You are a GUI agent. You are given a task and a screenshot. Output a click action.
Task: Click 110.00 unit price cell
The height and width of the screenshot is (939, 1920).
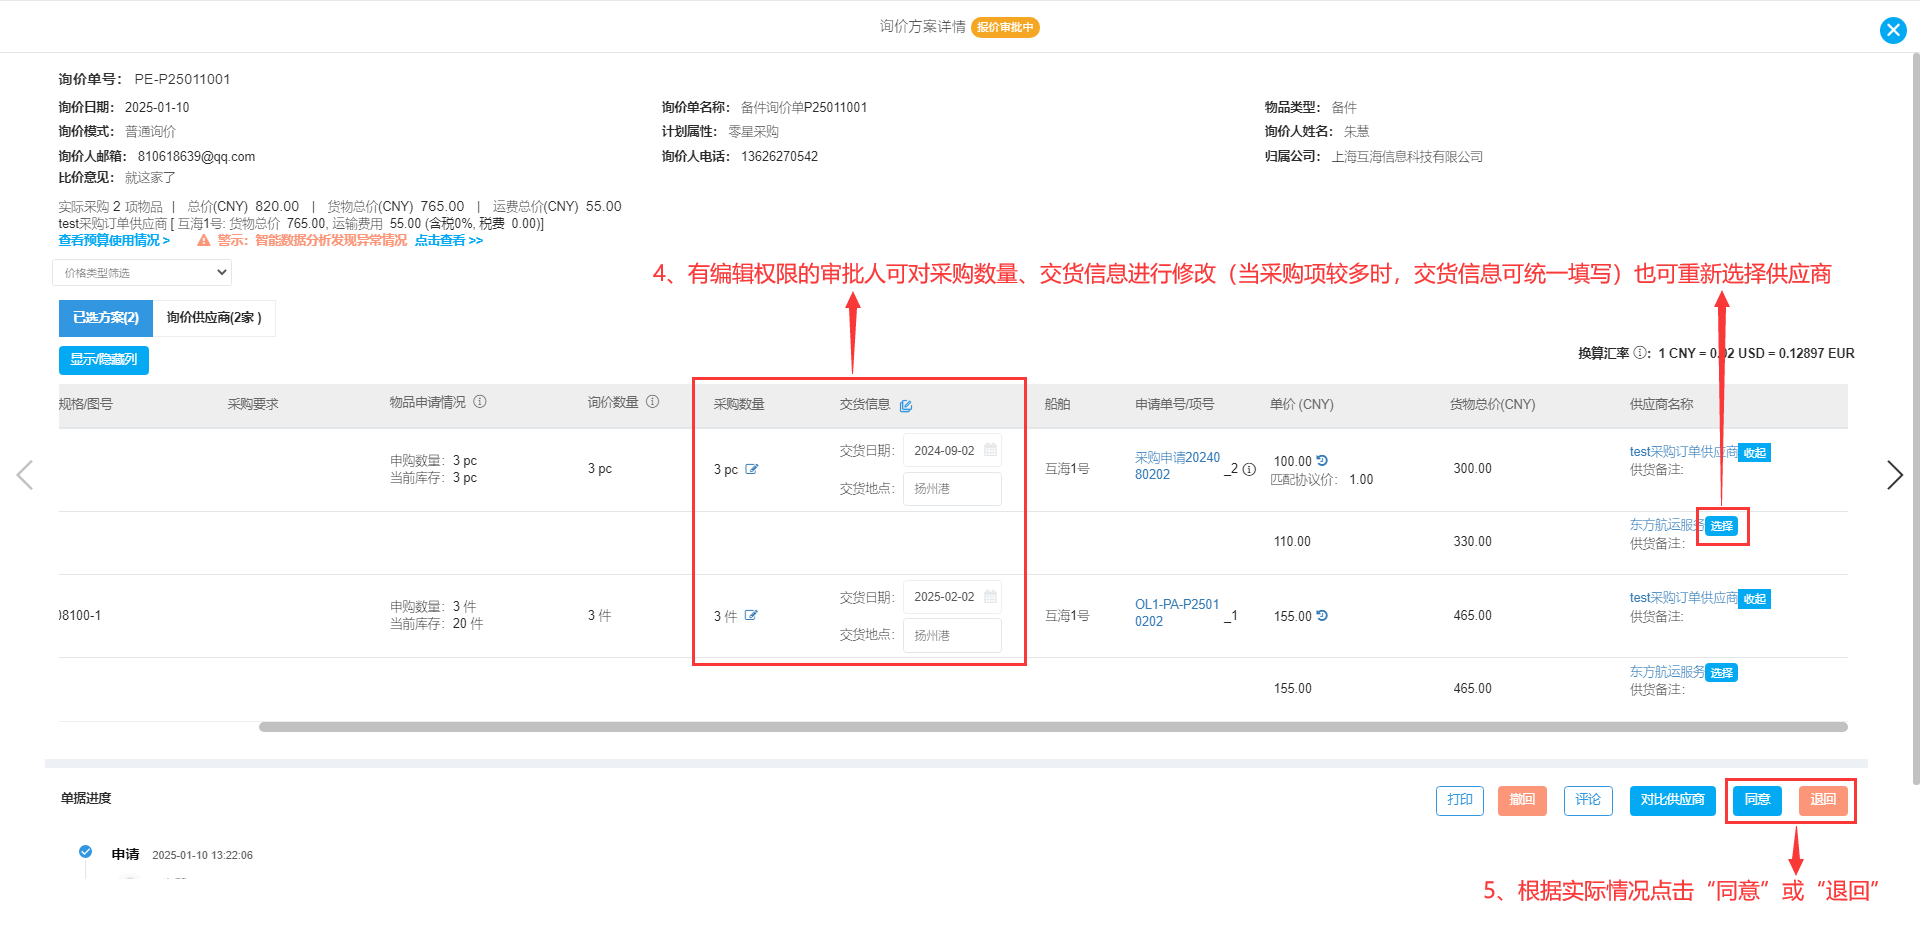(1292, 542)
